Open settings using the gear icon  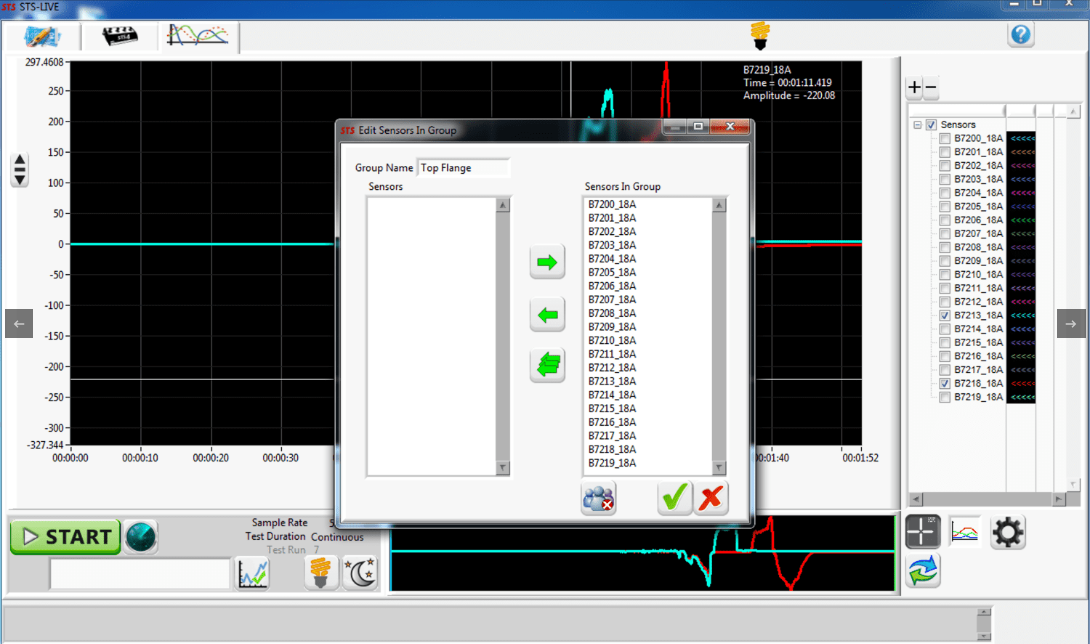(1007, 533)
